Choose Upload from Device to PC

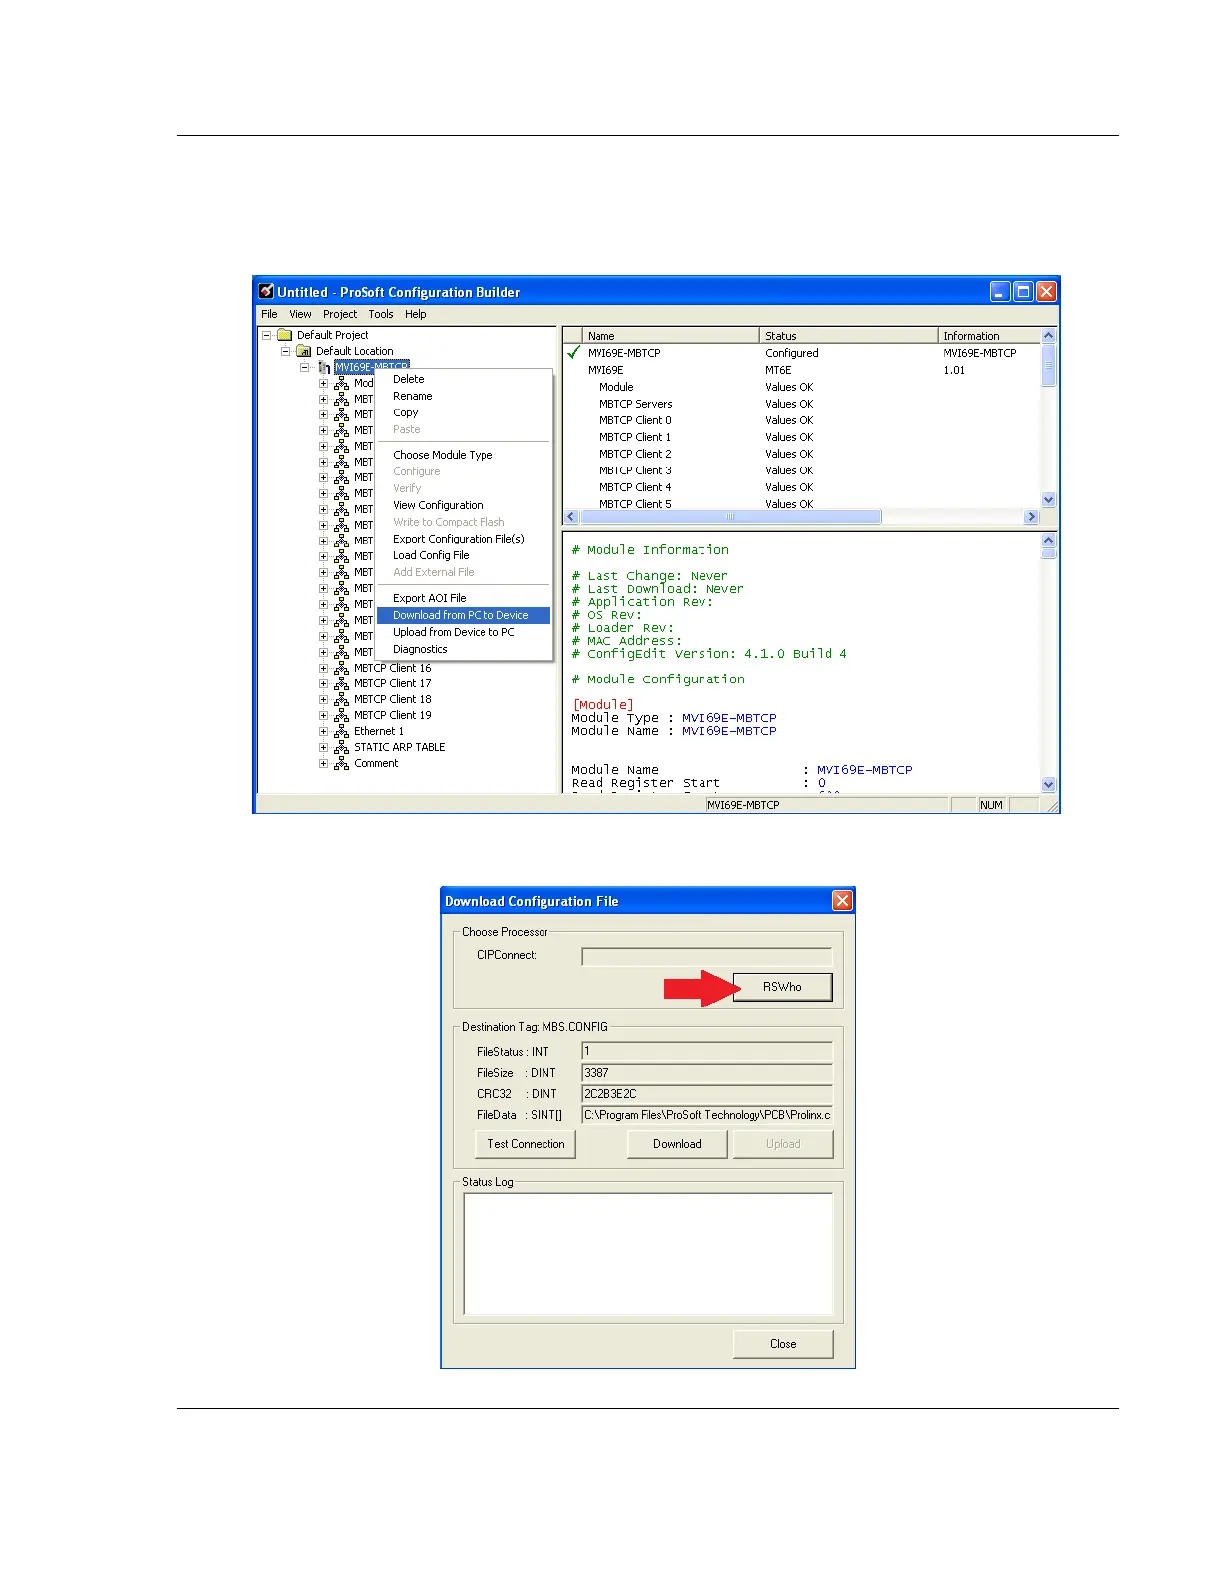pyautogui.click(x=463, y=632)
